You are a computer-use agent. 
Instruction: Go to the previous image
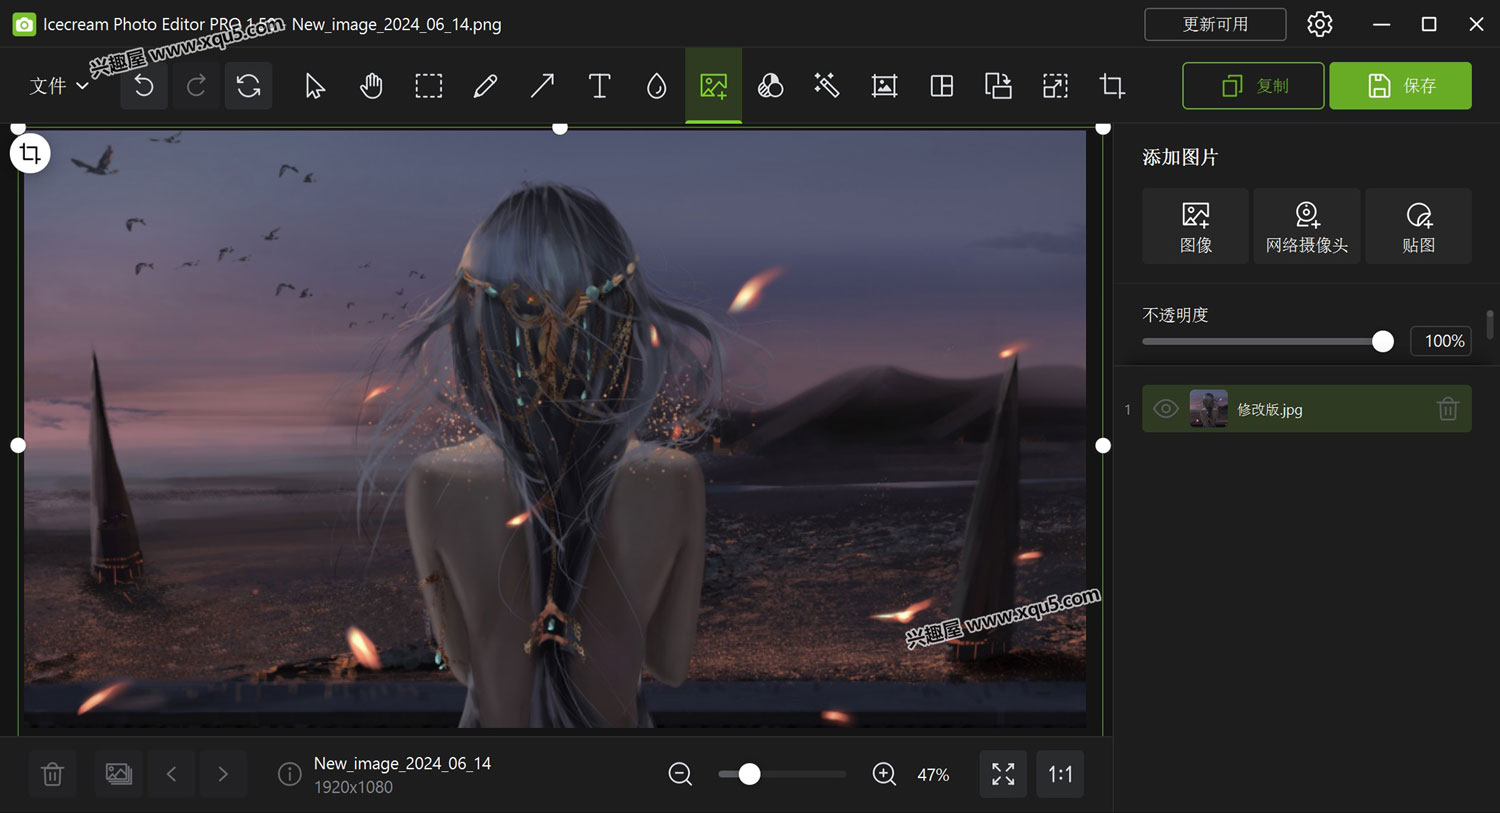pos(171,774)
